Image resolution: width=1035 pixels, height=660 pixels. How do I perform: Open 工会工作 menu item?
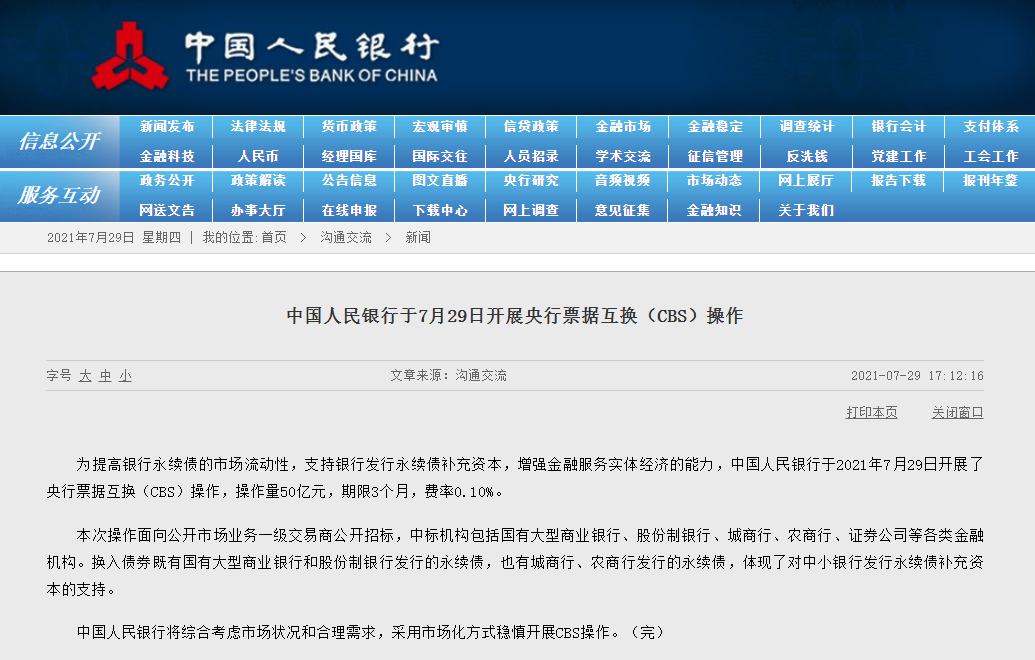pyautogui.click(x=991, y=156)
